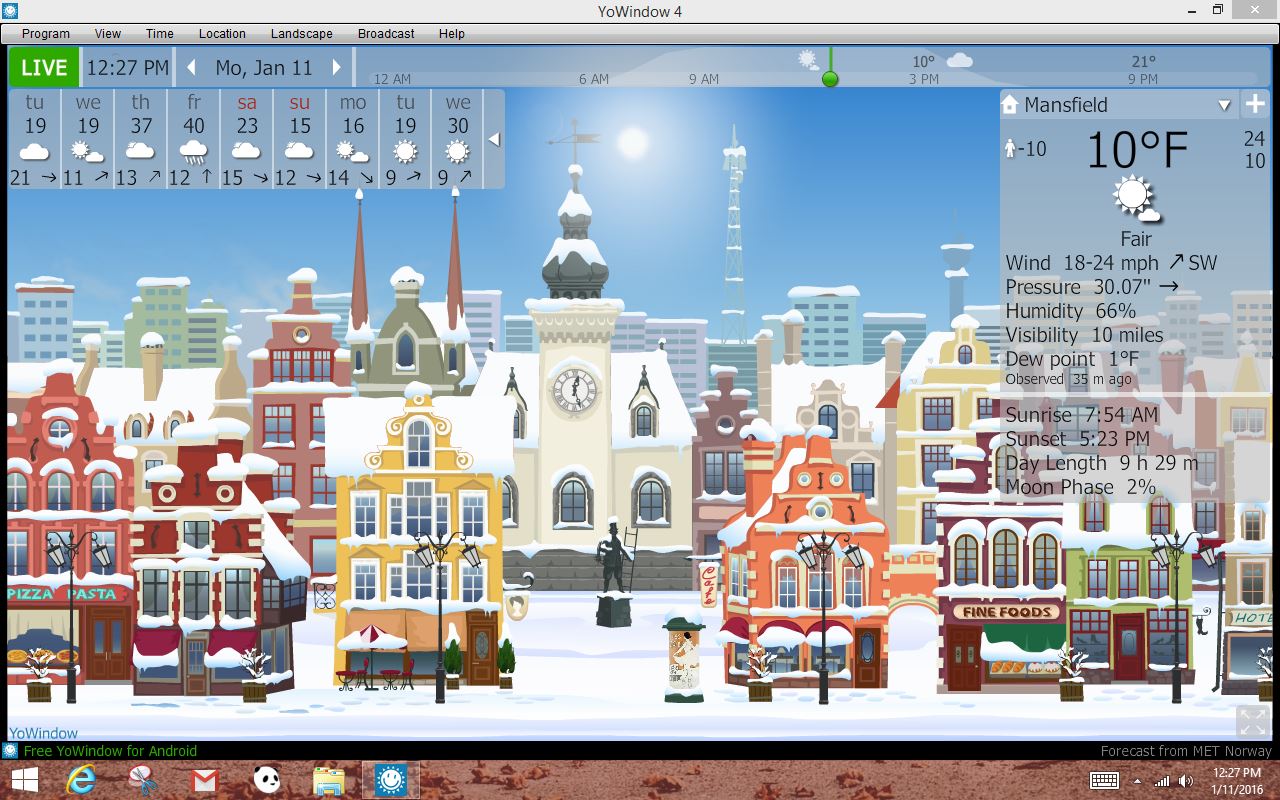Image resolution: width=1280 pixels, height=800 pixels.
Task: Open the Broadcast menu
Action: [x=386, y=33]
